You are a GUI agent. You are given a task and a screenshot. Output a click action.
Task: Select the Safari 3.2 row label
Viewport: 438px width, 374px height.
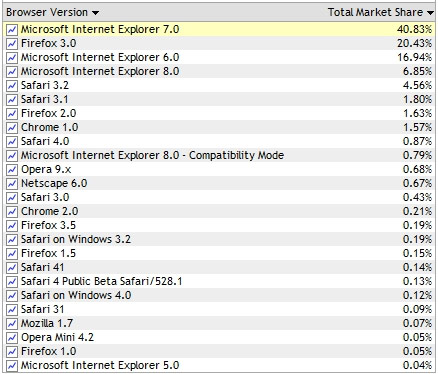tap(45, 85)
